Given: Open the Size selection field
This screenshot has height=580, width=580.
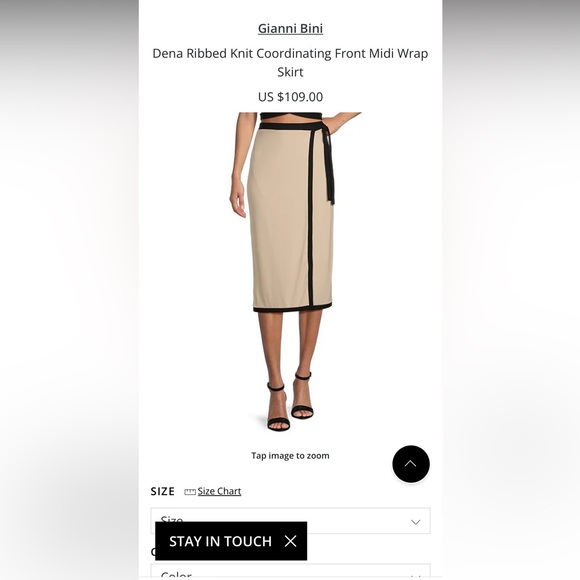Looking at the screenshot, I should [290, 520].
